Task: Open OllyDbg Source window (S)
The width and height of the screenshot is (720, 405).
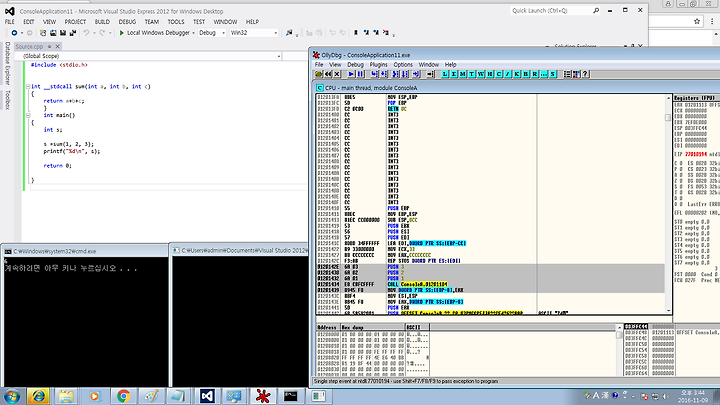Action: click(553, 74)
